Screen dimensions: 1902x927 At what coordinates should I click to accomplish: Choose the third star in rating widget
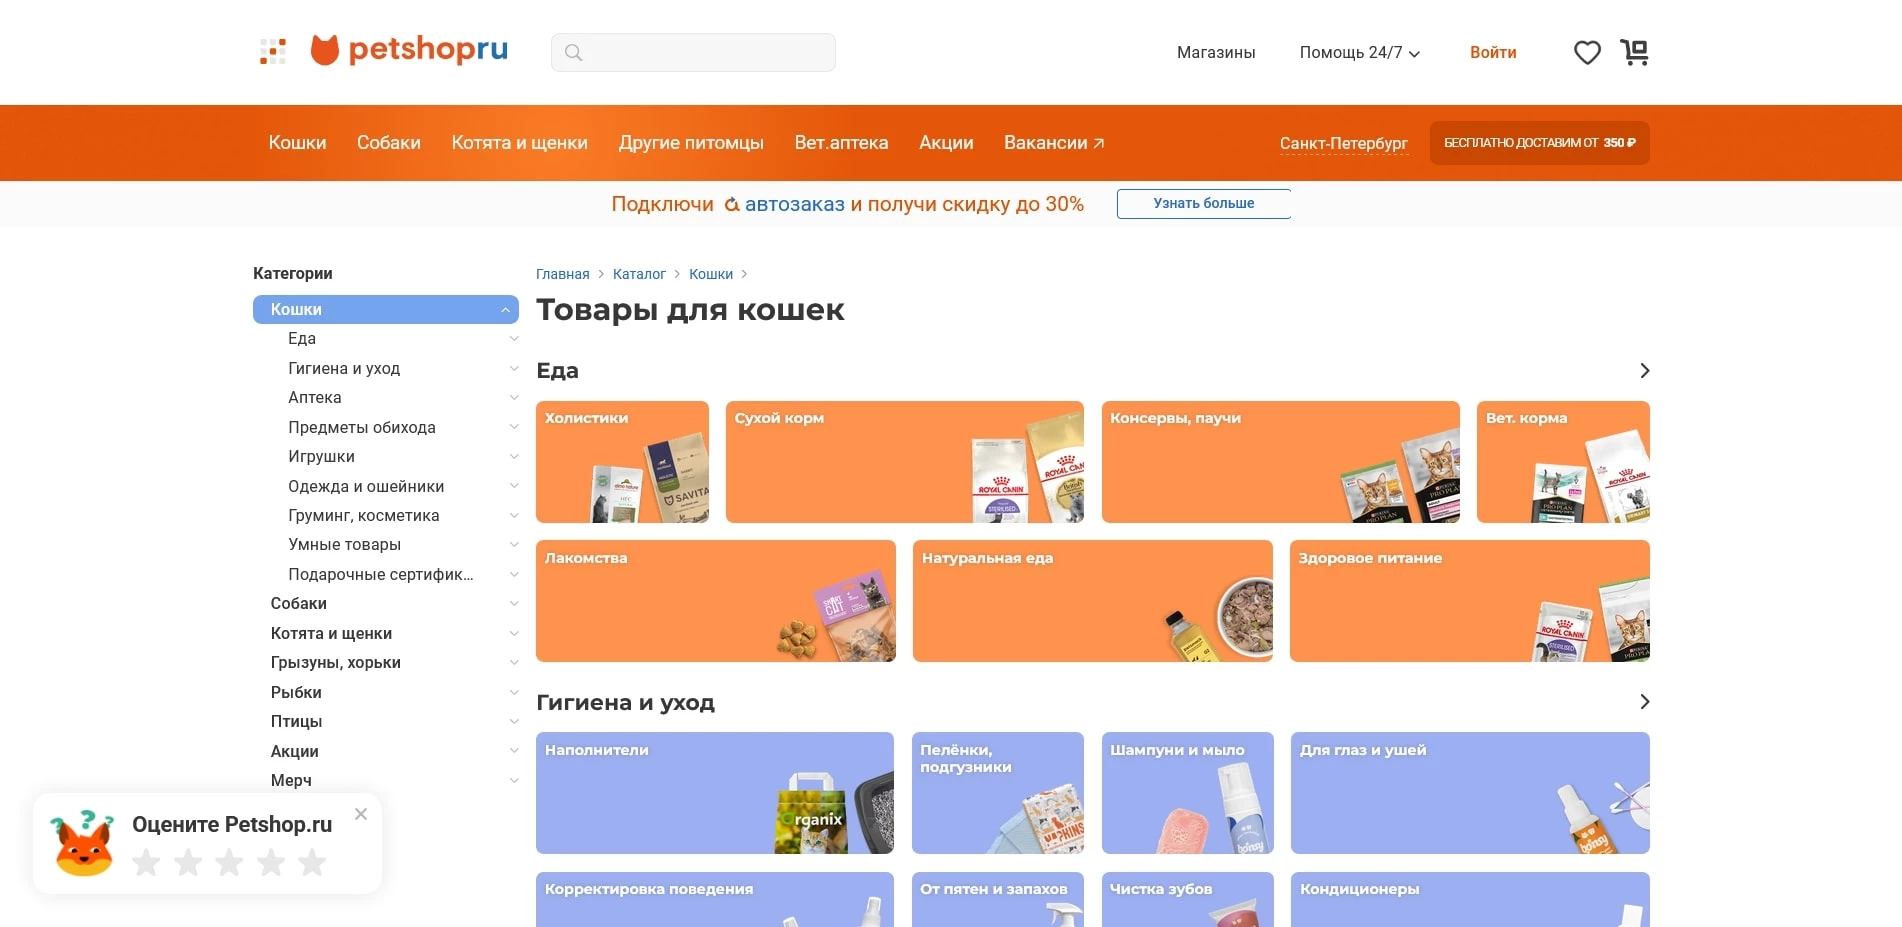(229, 862)
